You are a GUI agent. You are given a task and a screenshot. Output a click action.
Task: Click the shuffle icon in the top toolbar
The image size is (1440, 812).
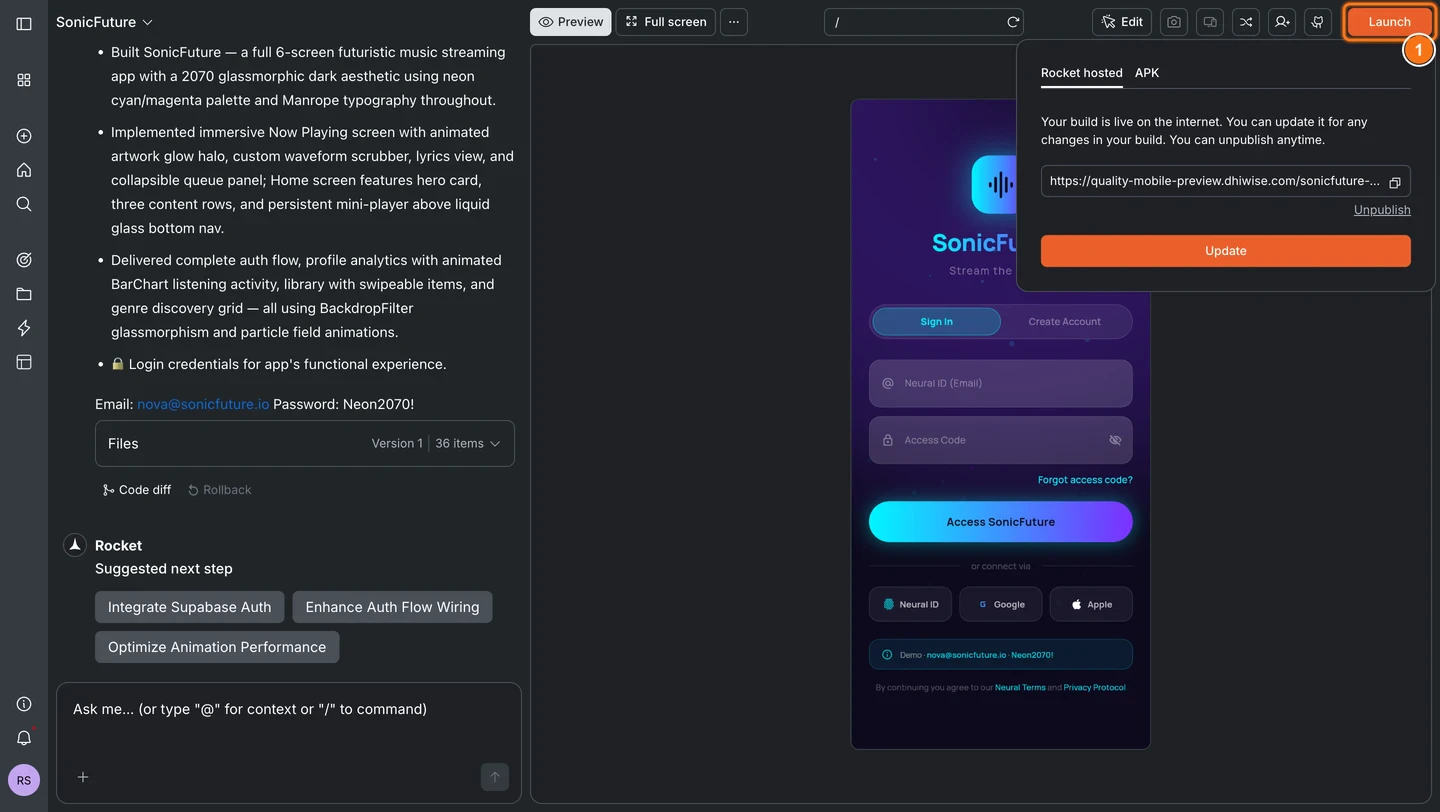pyautogui.click(x=1245, y=21)
